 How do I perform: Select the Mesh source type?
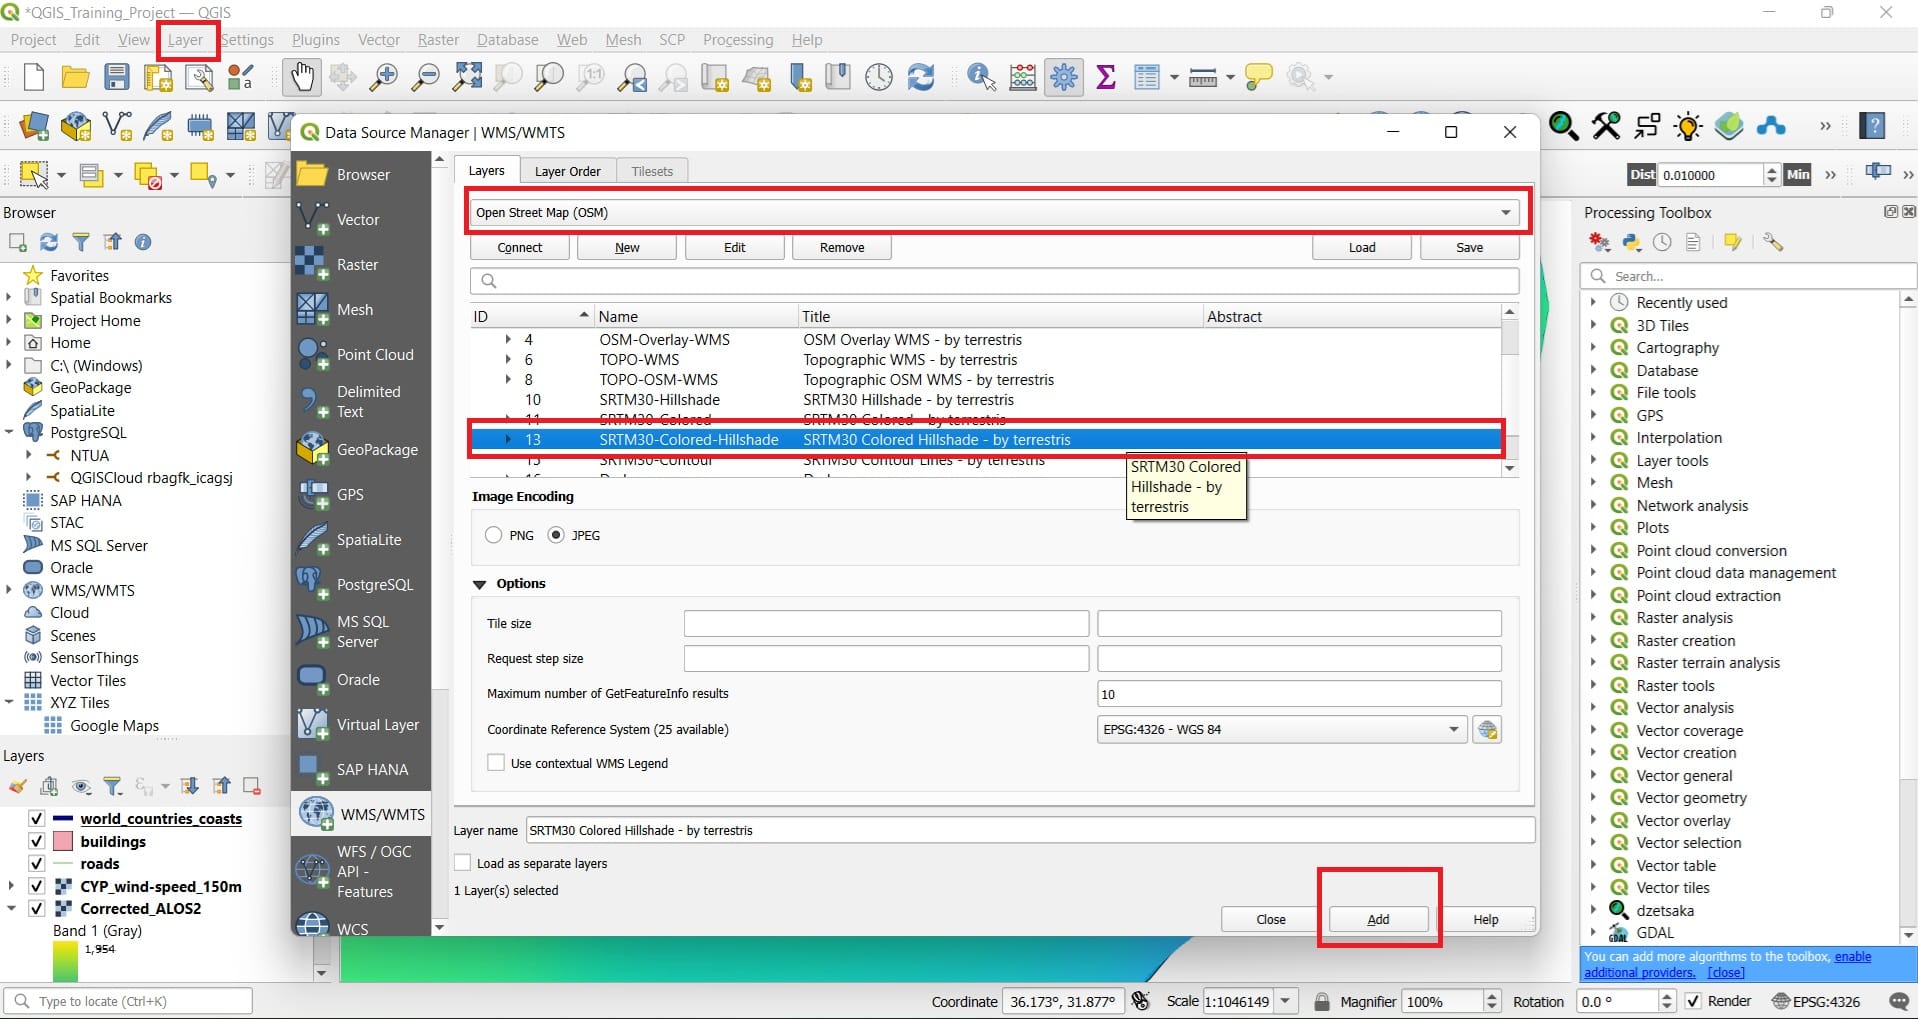click(361, 309)
